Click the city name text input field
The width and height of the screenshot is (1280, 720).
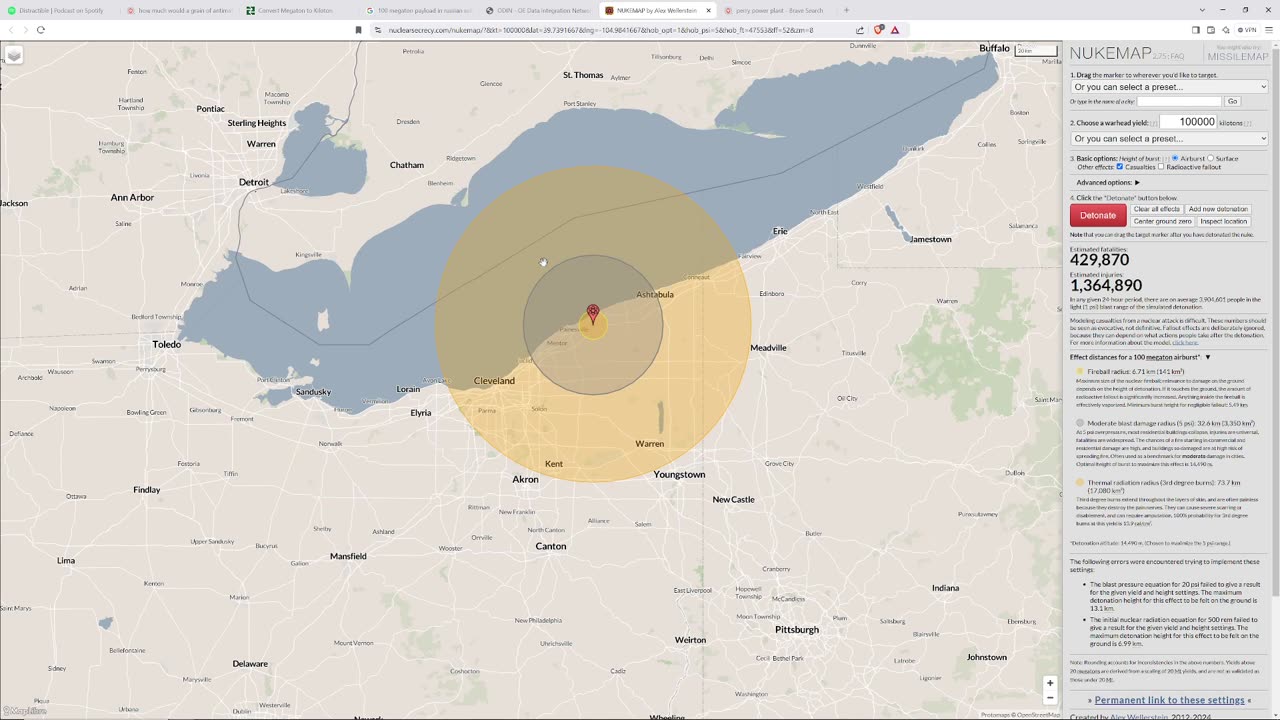click(x=1179, y=101)
